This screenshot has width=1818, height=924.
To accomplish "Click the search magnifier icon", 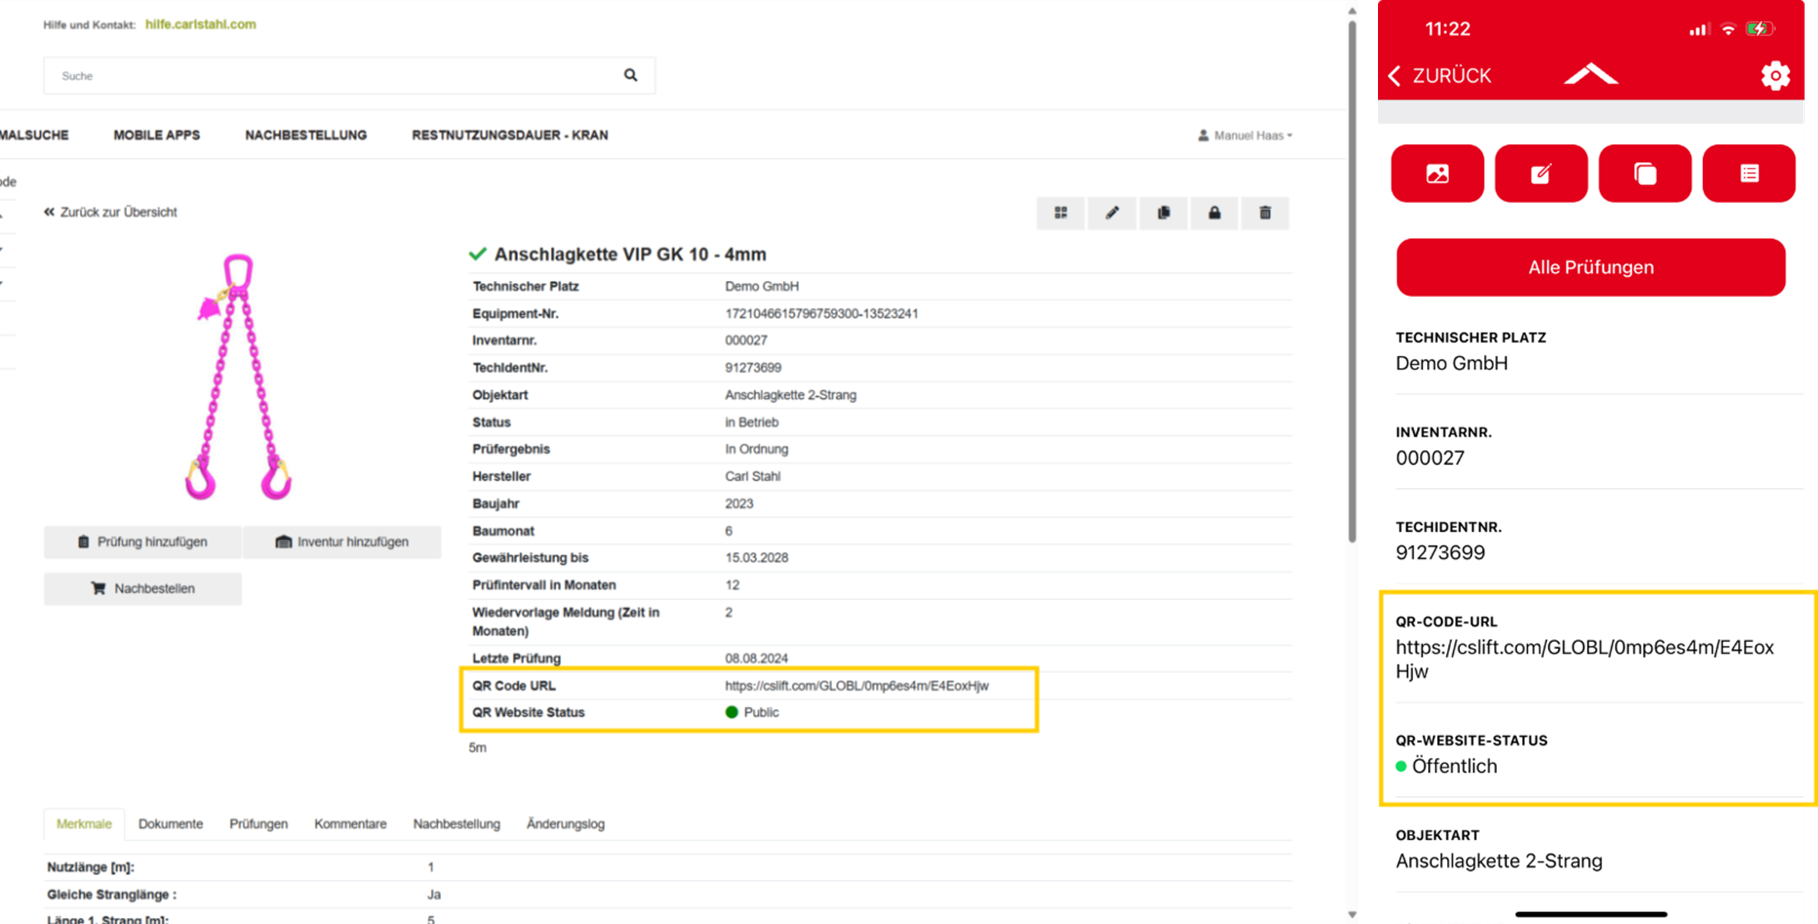I will [630, 75].
